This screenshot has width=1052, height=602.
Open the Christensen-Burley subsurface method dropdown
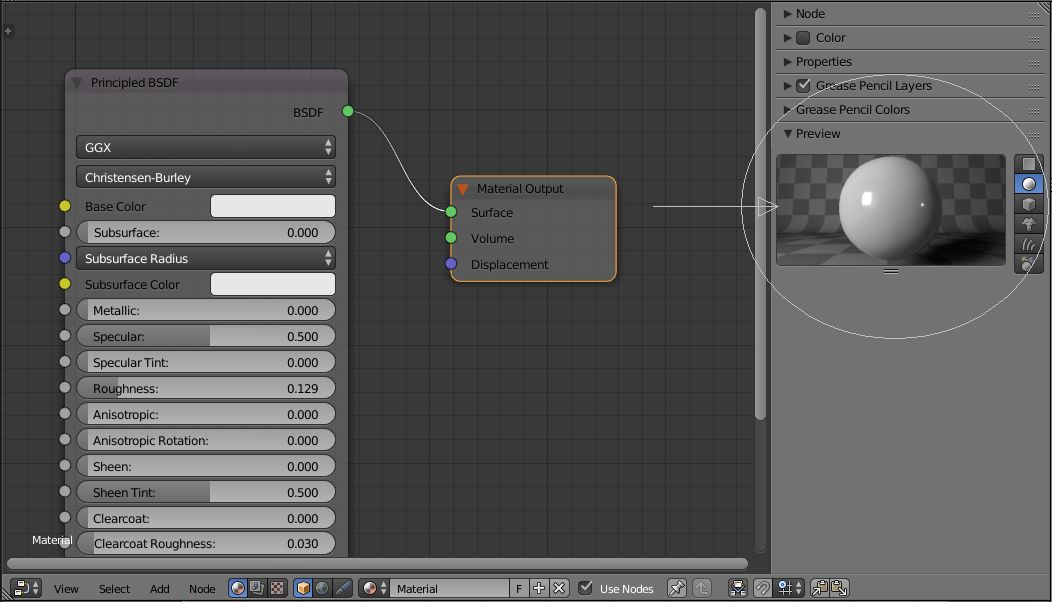[205, 177]
